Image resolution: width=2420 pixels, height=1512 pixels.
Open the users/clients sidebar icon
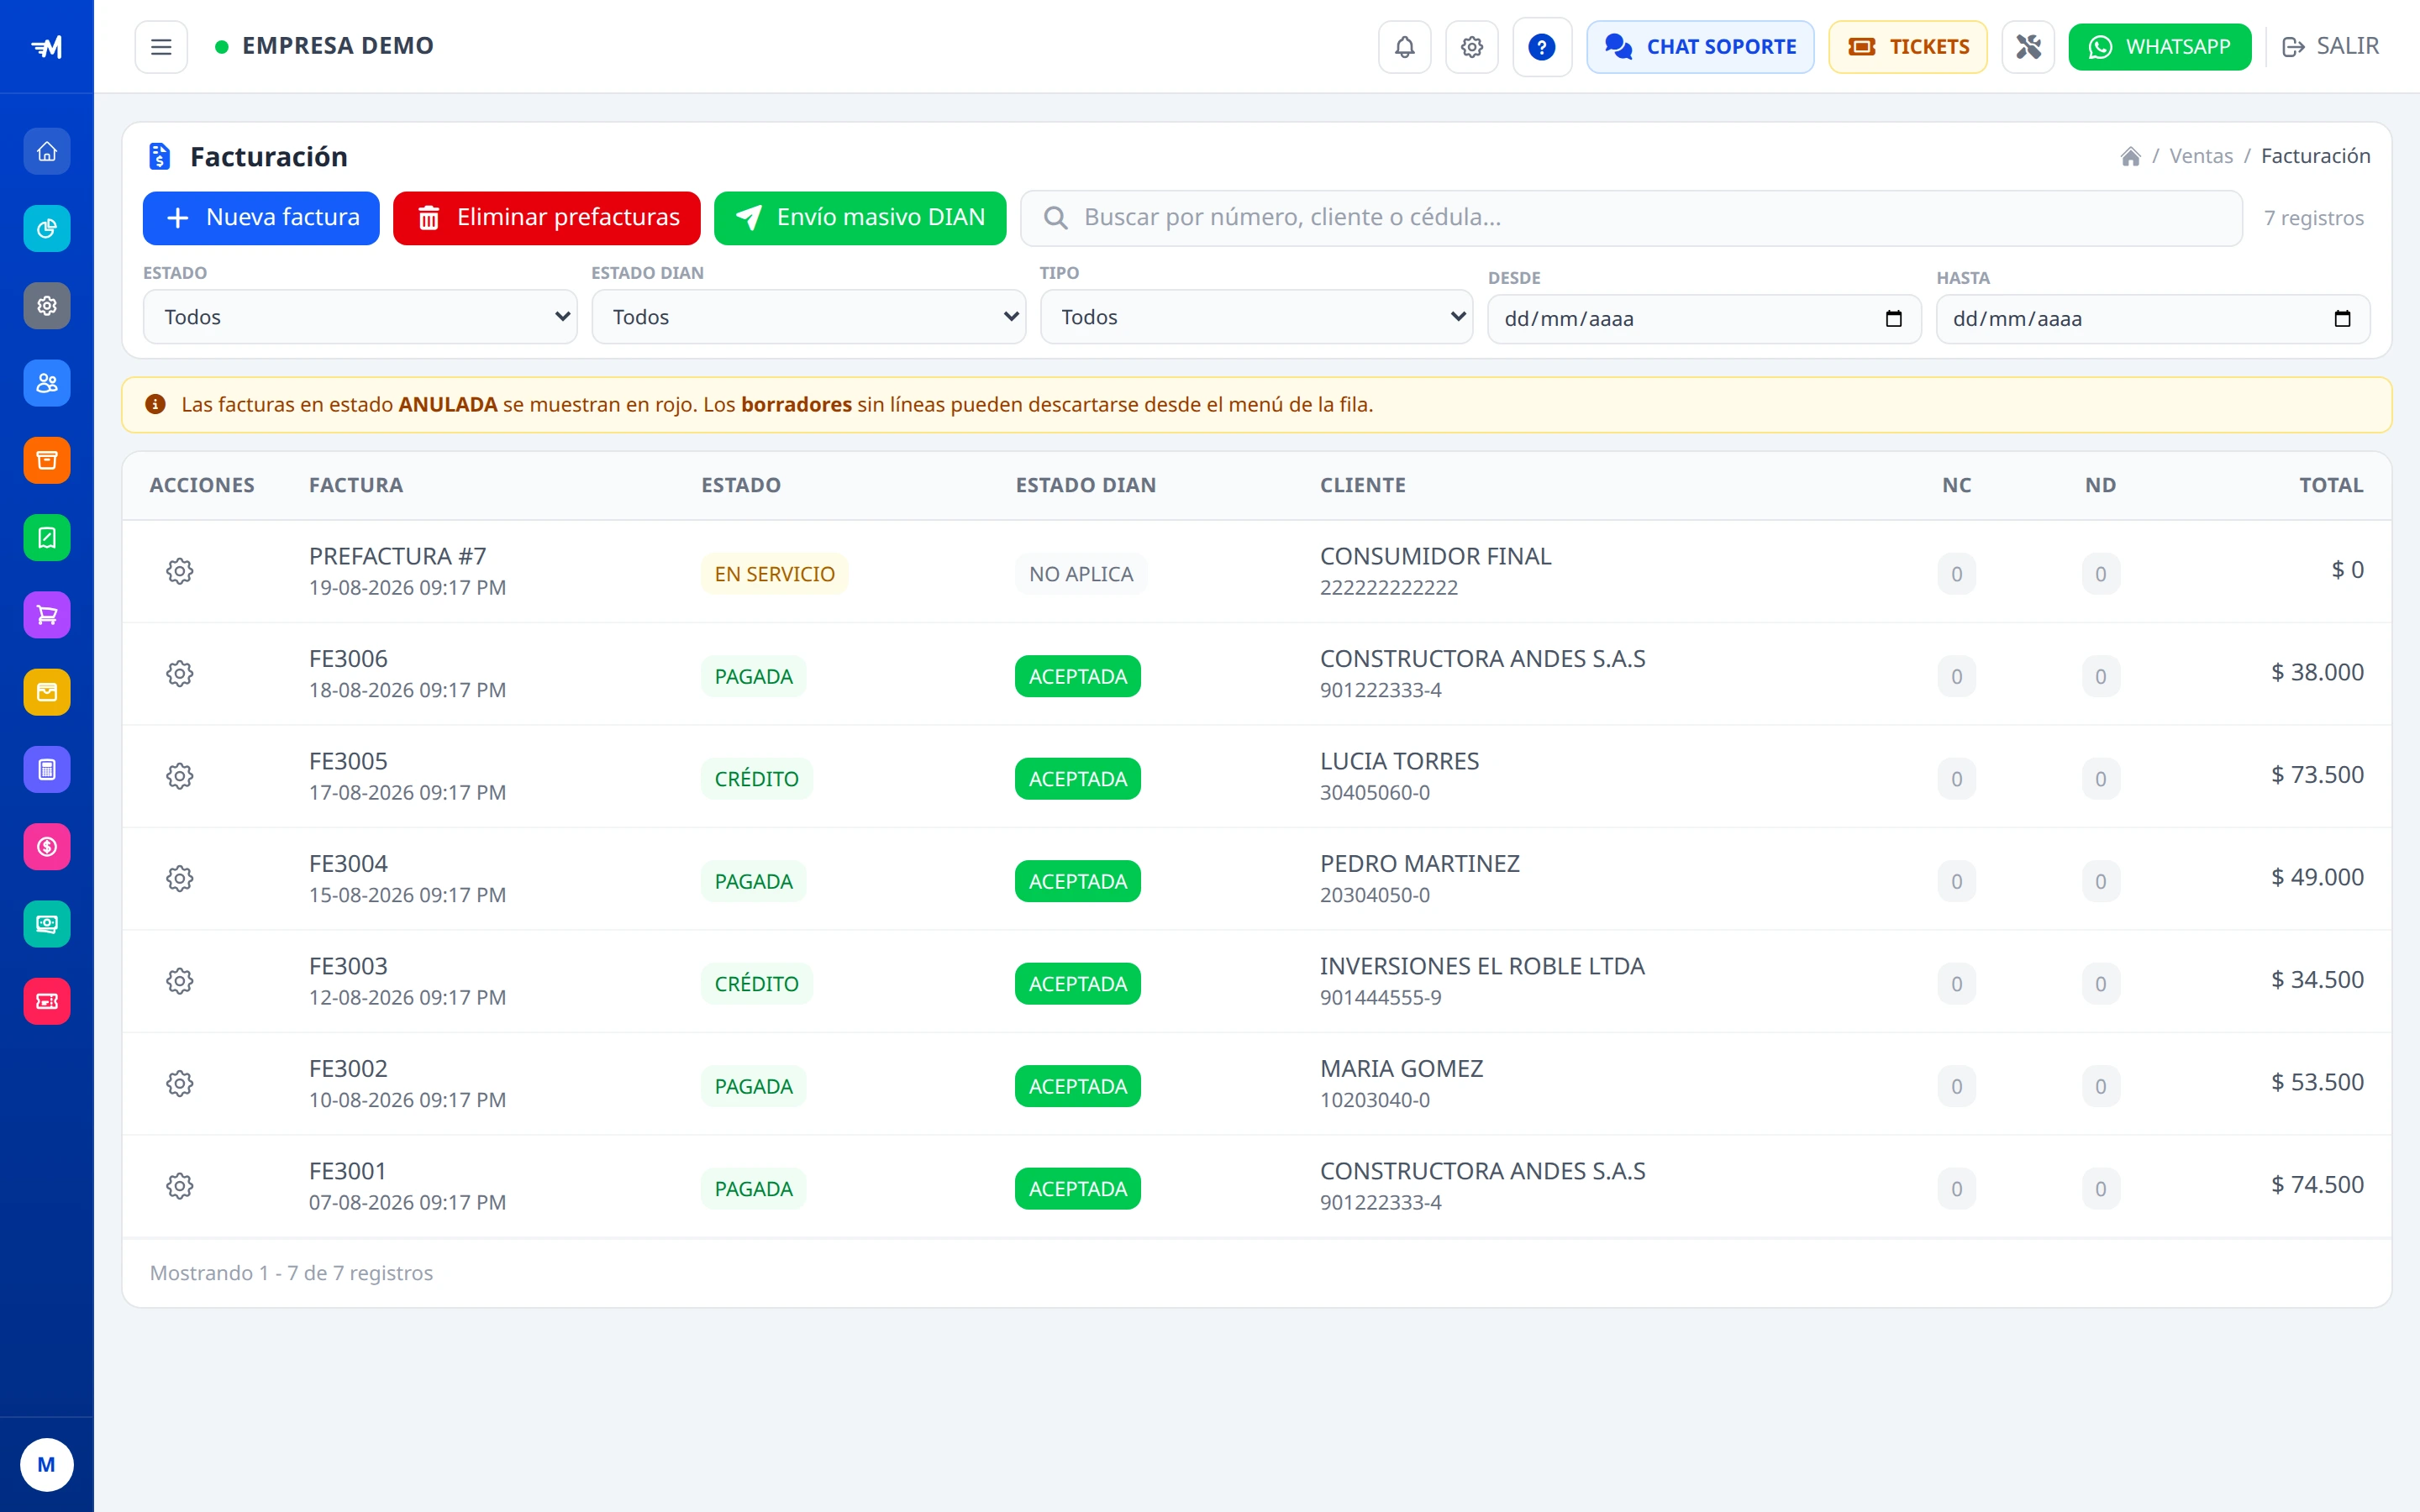coord(47,383)
